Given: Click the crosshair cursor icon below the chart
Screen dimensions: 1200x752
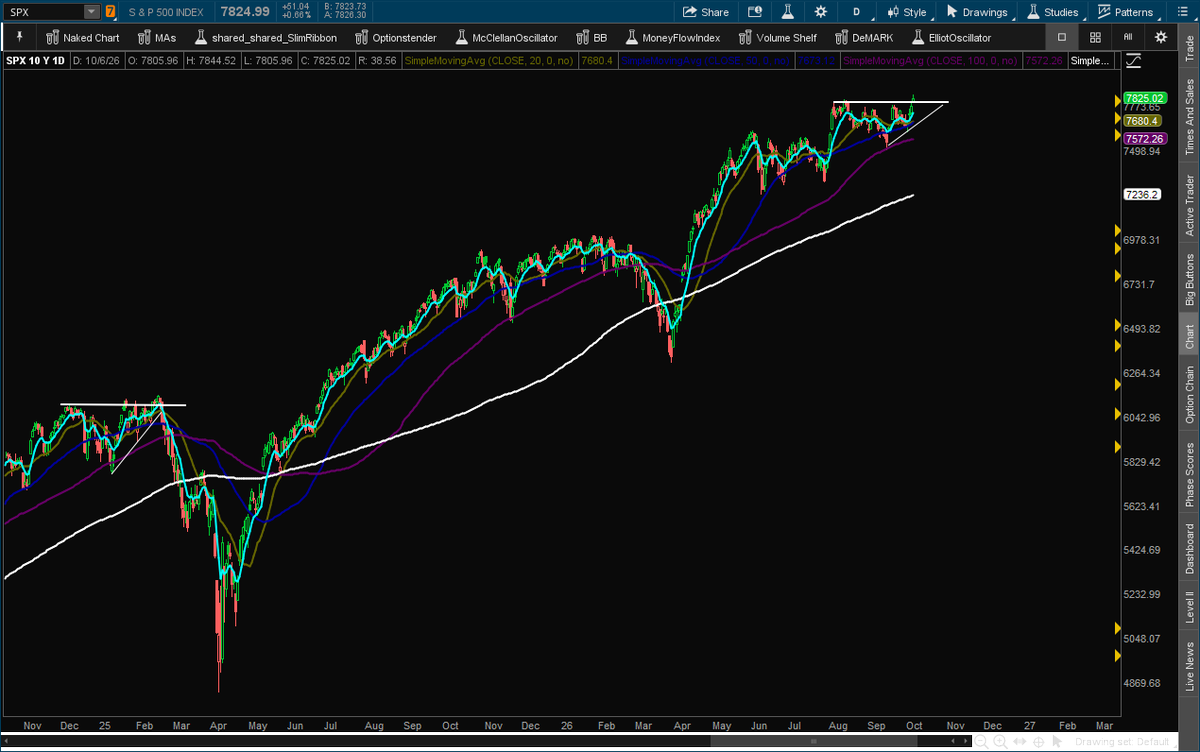Looking at the screenshot, I should point(1038,742).
